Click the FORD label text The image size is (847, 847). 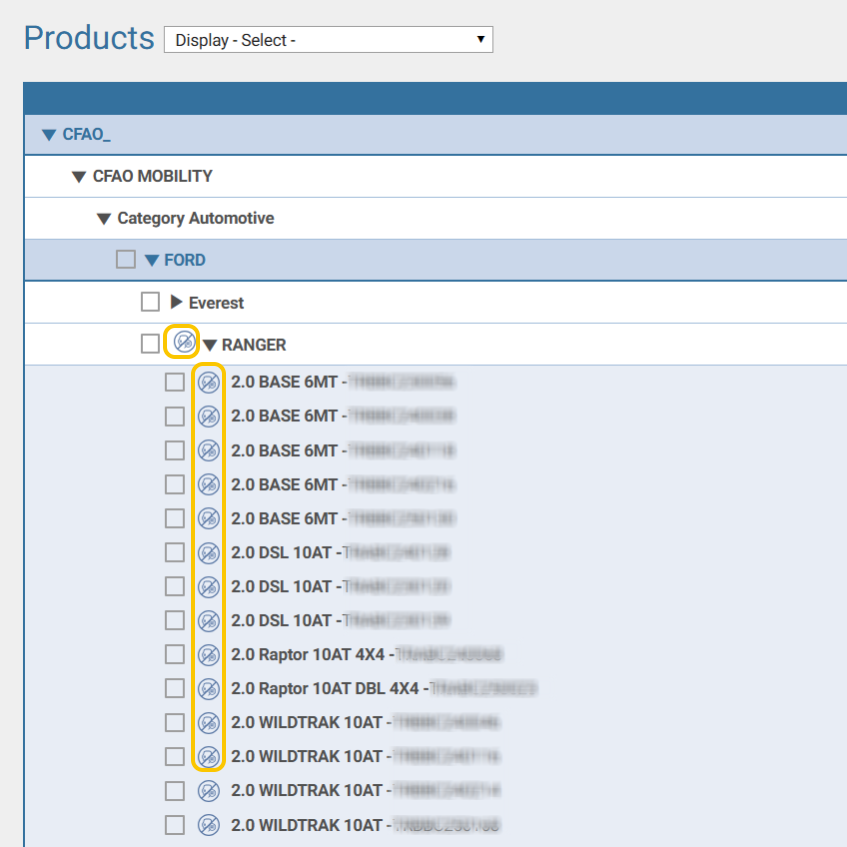(x=185, y=260)
